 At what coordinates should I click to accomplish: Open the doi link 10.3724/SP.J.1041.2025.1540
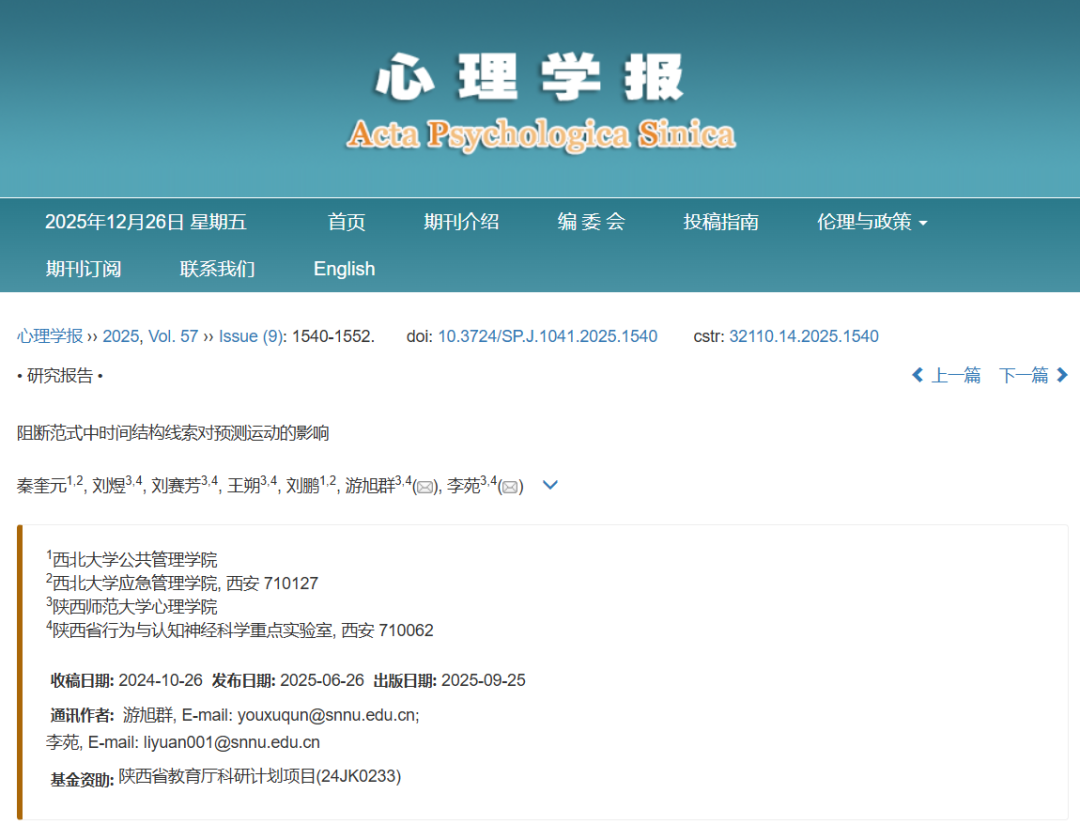click(x=547, y=336)
